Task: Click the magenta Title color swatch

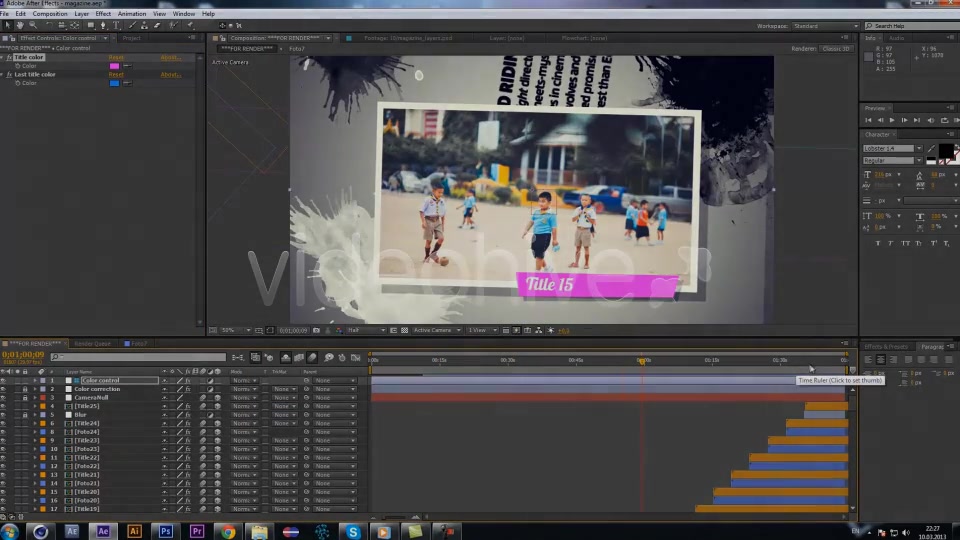Action: (114, 66)
